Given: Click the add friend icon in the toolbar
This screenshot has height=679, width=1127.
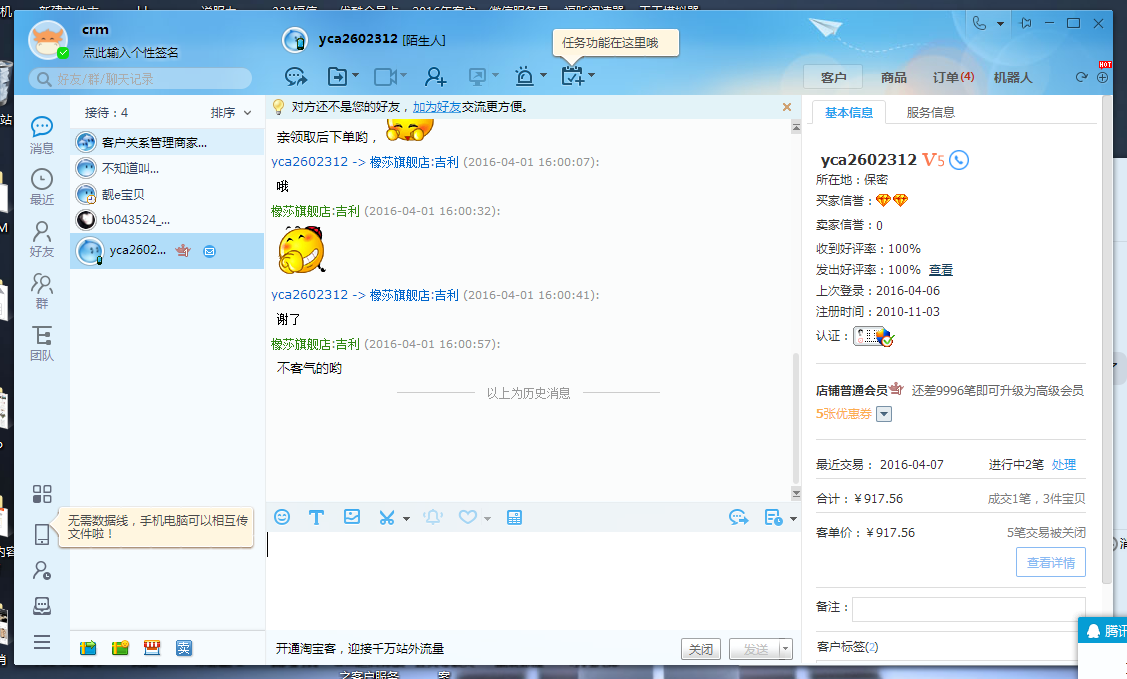Looking at the screenshot, I should coord(436,76).
